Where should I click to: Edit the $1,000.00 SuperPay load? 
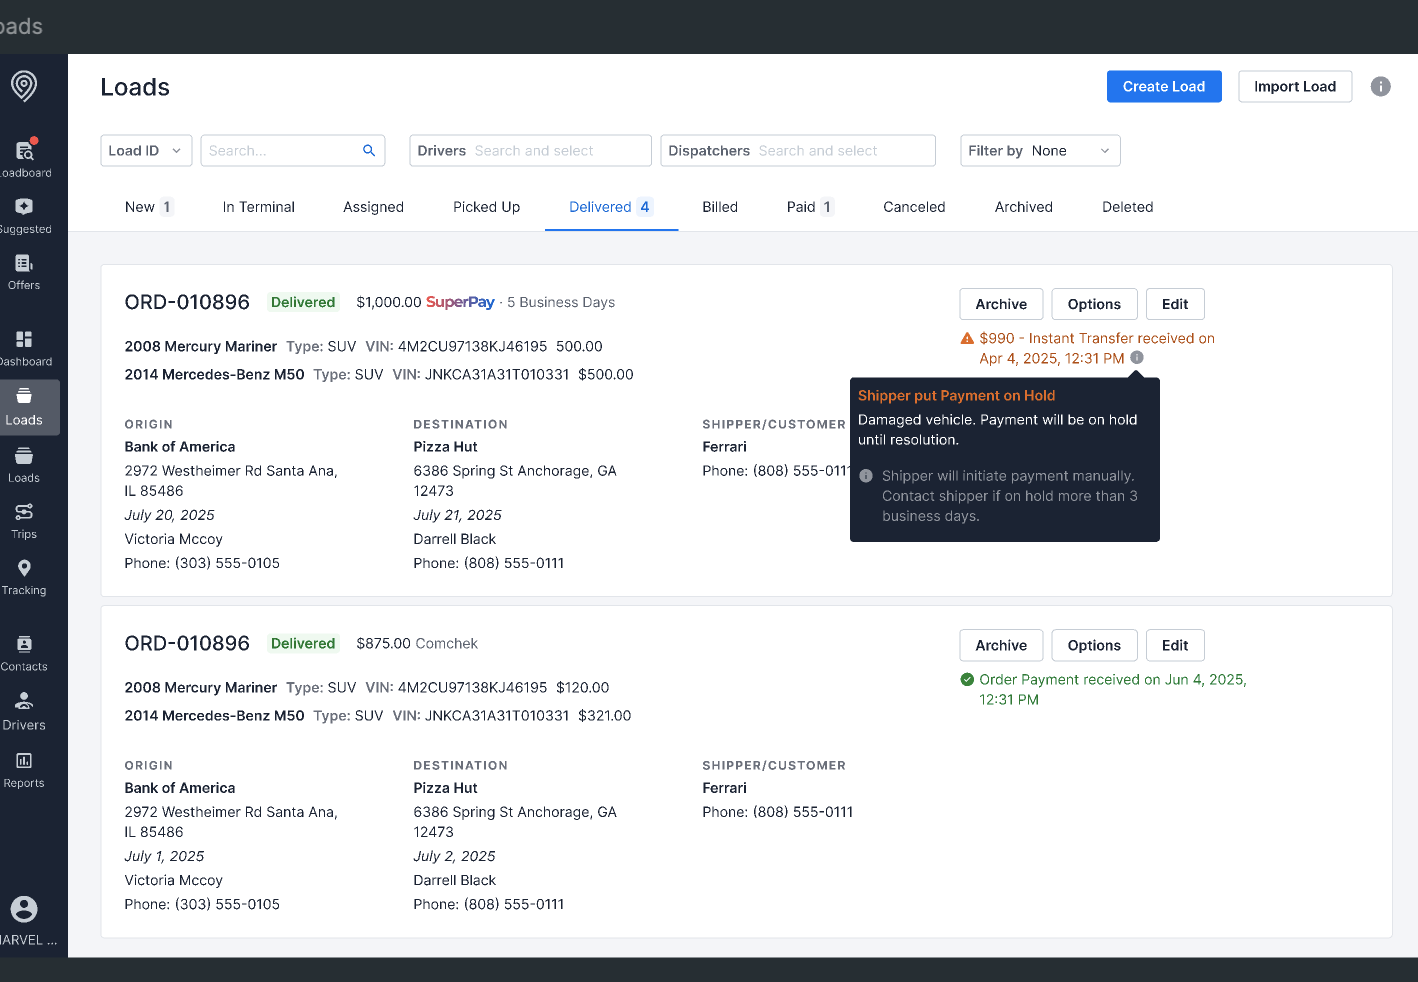coord(1175,304)
